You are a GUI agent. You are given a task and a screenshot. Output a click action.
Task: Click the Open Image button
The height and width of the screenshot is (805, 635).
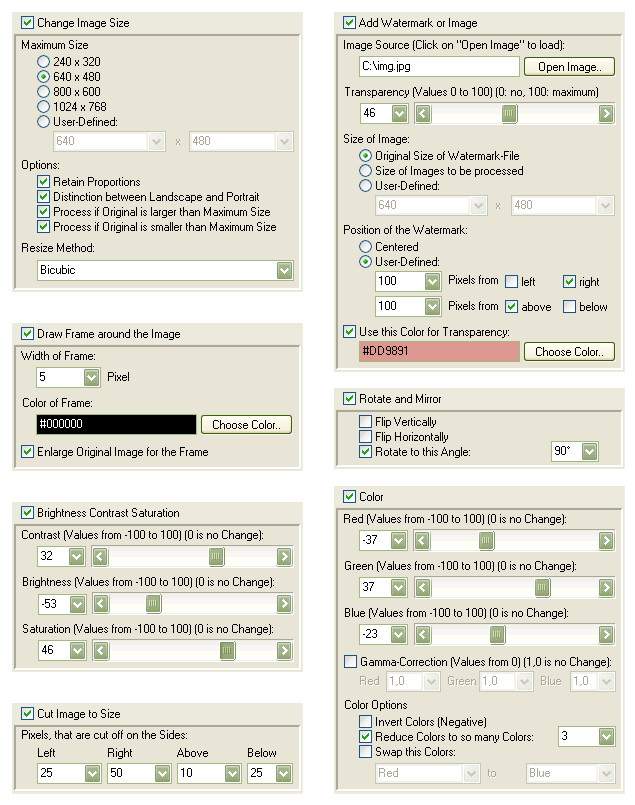[x=569, y=67]
